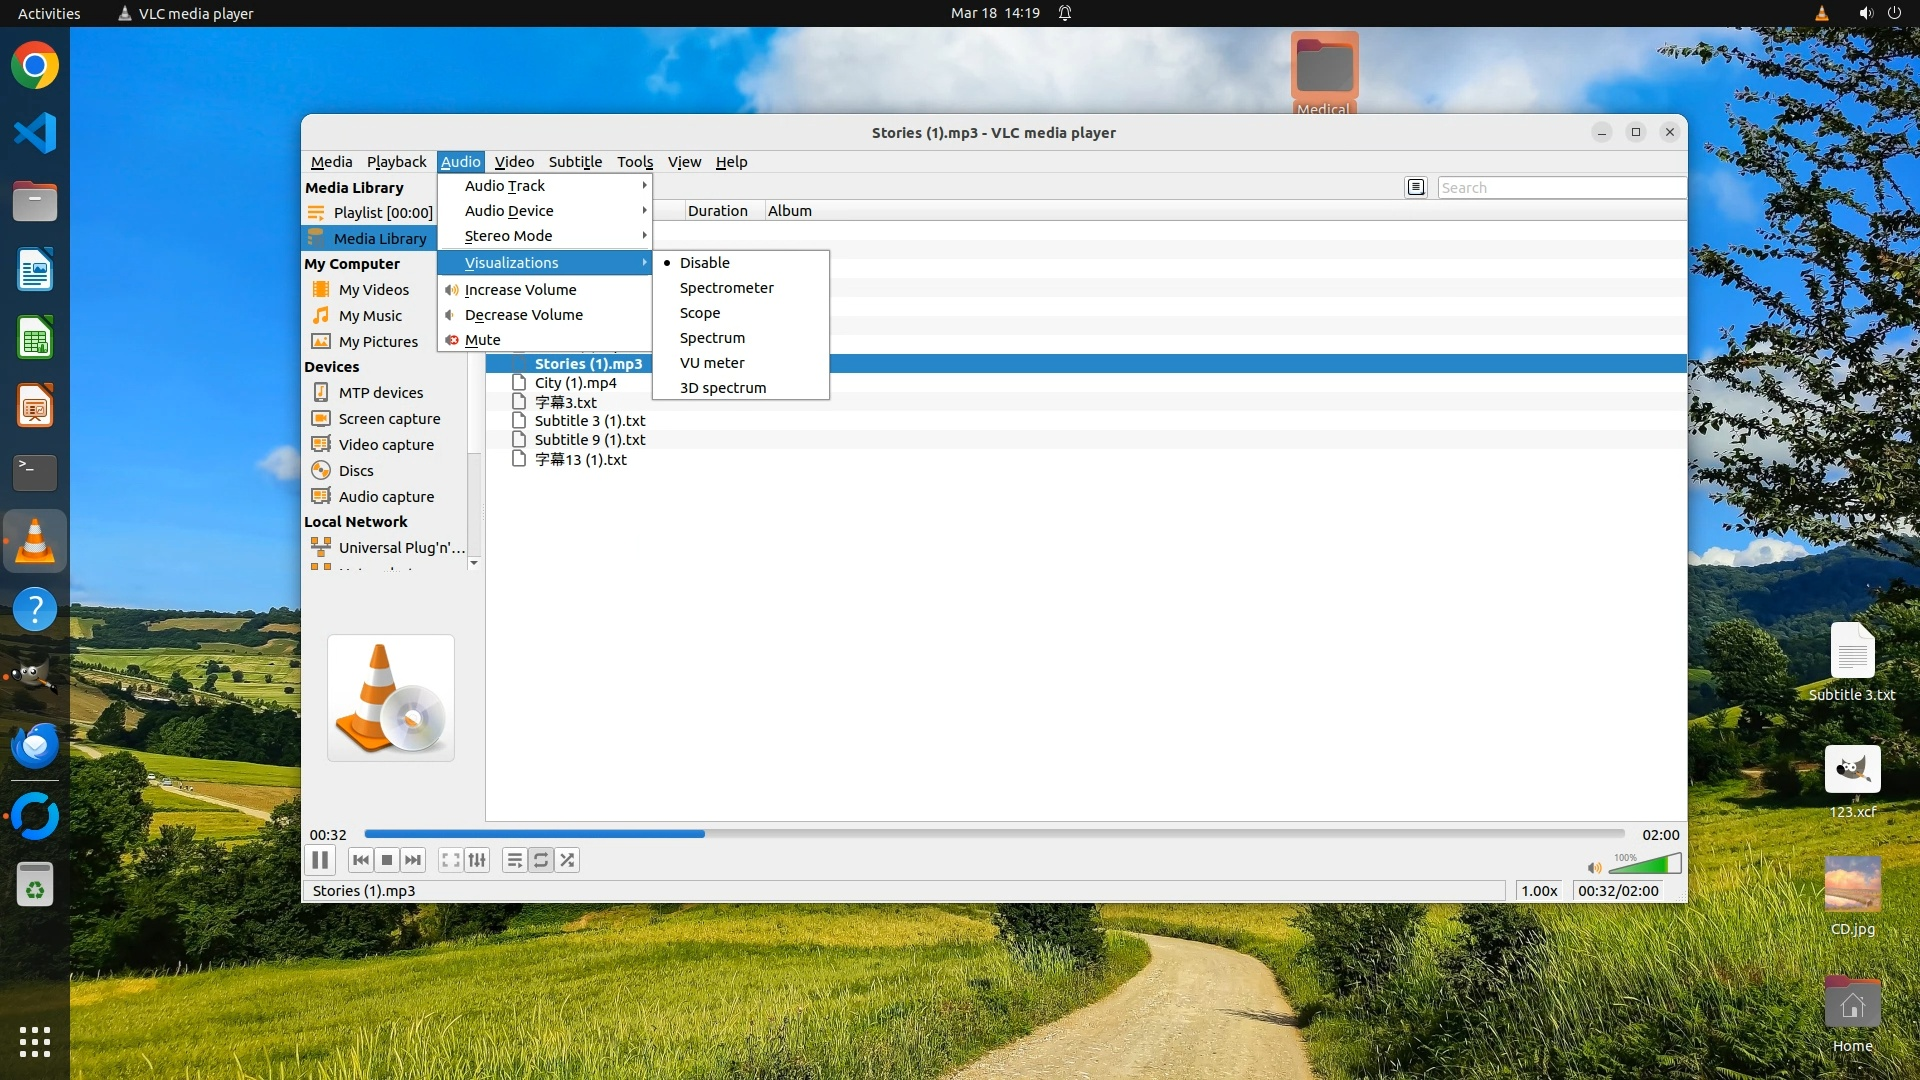Screen dimensions: 1920x1080
Task: Skip to next media in playlist
Action: pos(413,860)
